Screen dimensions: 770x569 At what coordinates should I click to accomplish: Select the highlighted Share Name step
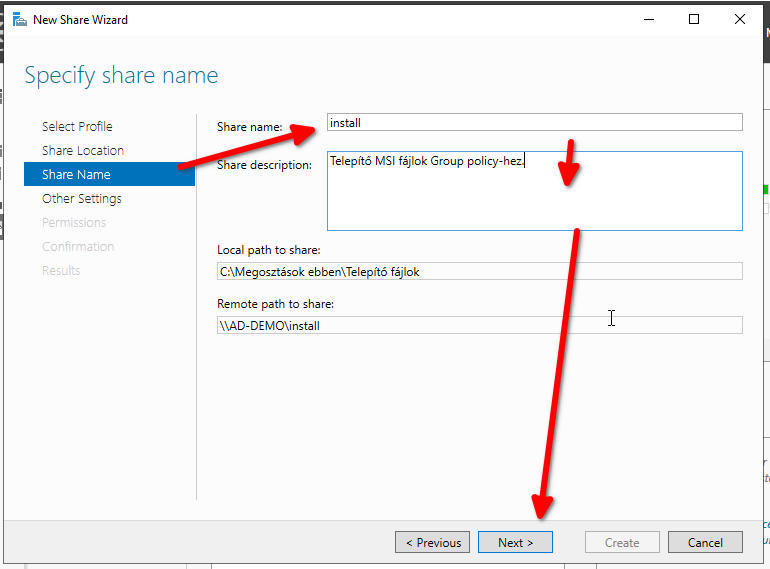click(76, 174)
